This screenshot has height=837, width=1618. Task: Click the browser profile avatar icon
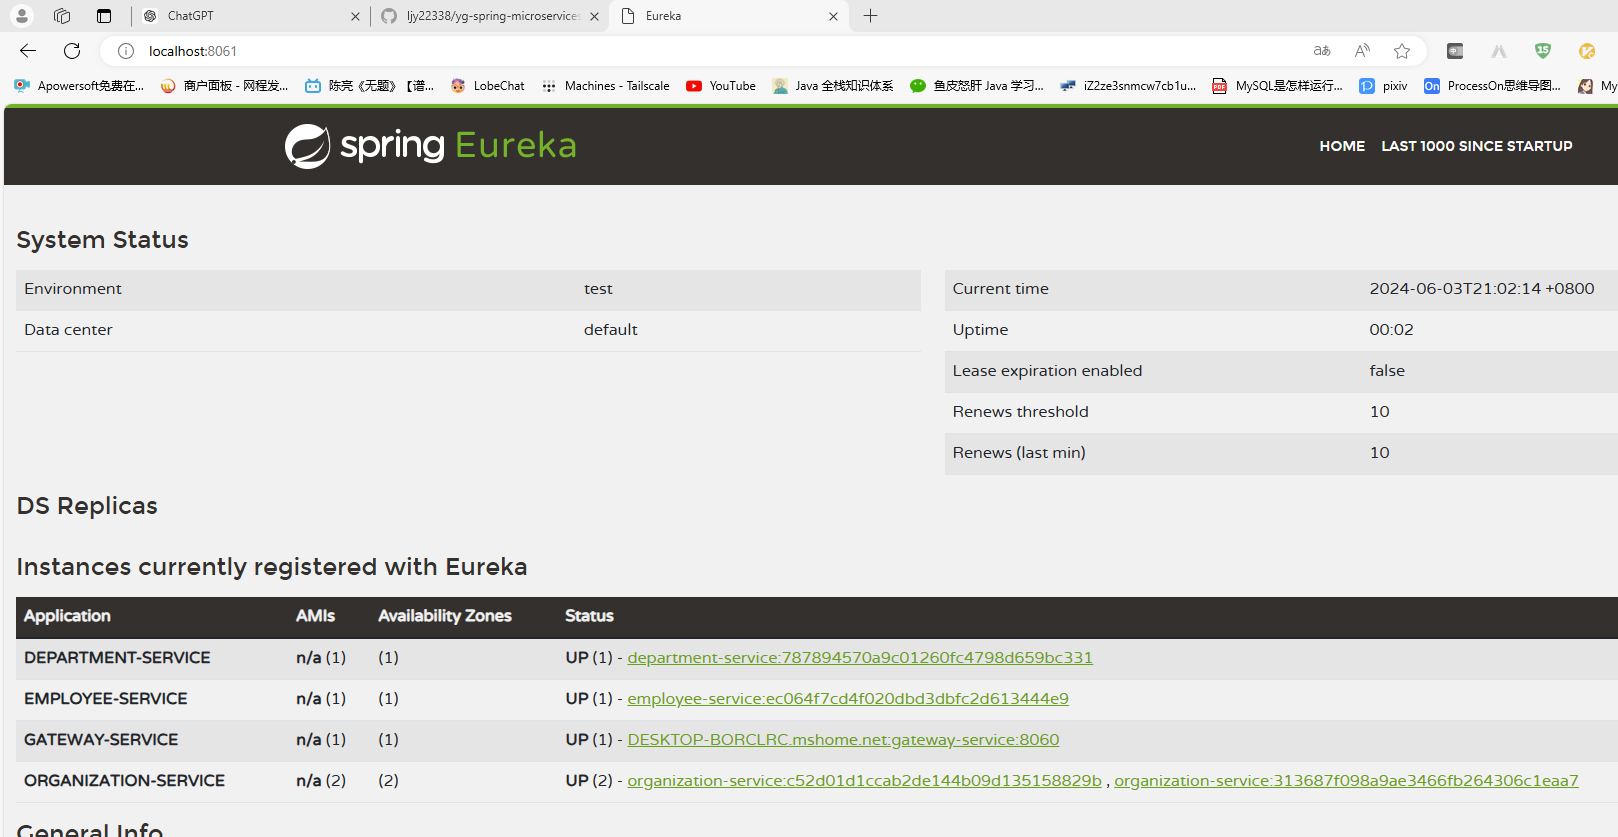[21, 16]
